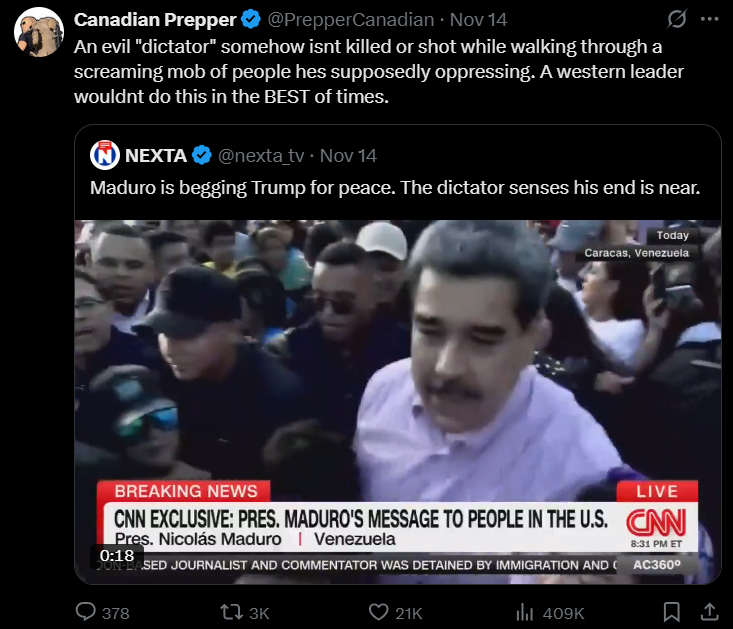Click the 0:18 video duration badge
733x629 pixels.
[117, 556]
